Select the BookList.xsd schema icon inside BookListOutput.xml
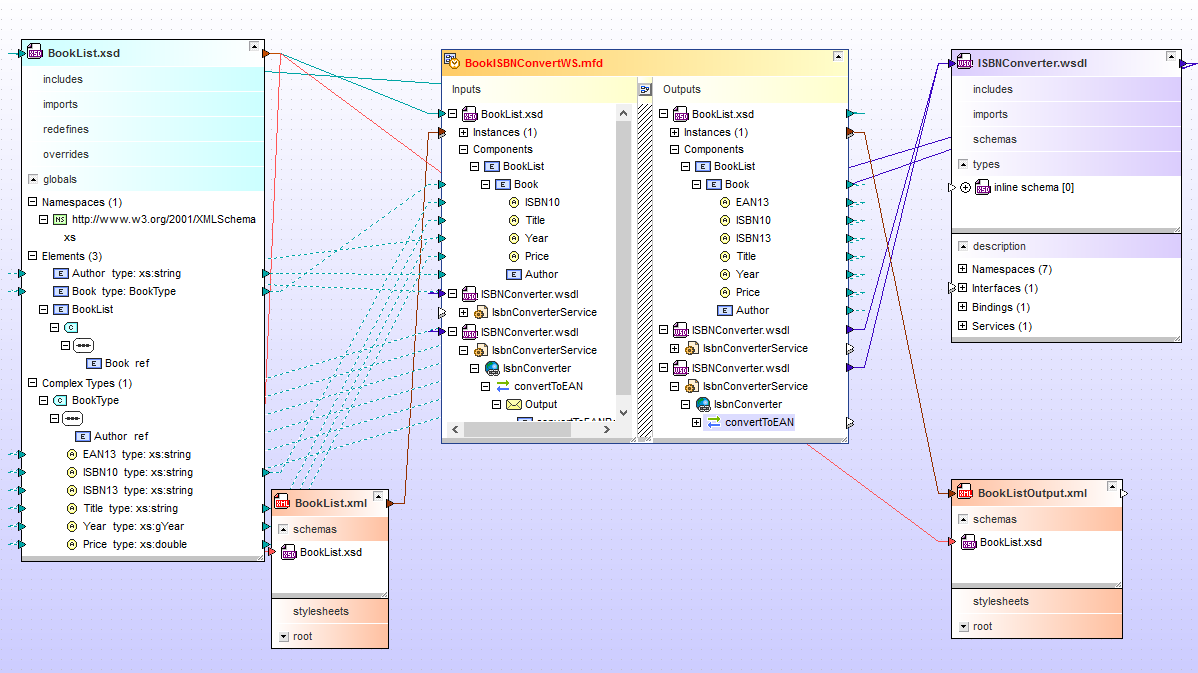Image resolution: width=1198 pixels, height=673 pixels. [968, 542]
